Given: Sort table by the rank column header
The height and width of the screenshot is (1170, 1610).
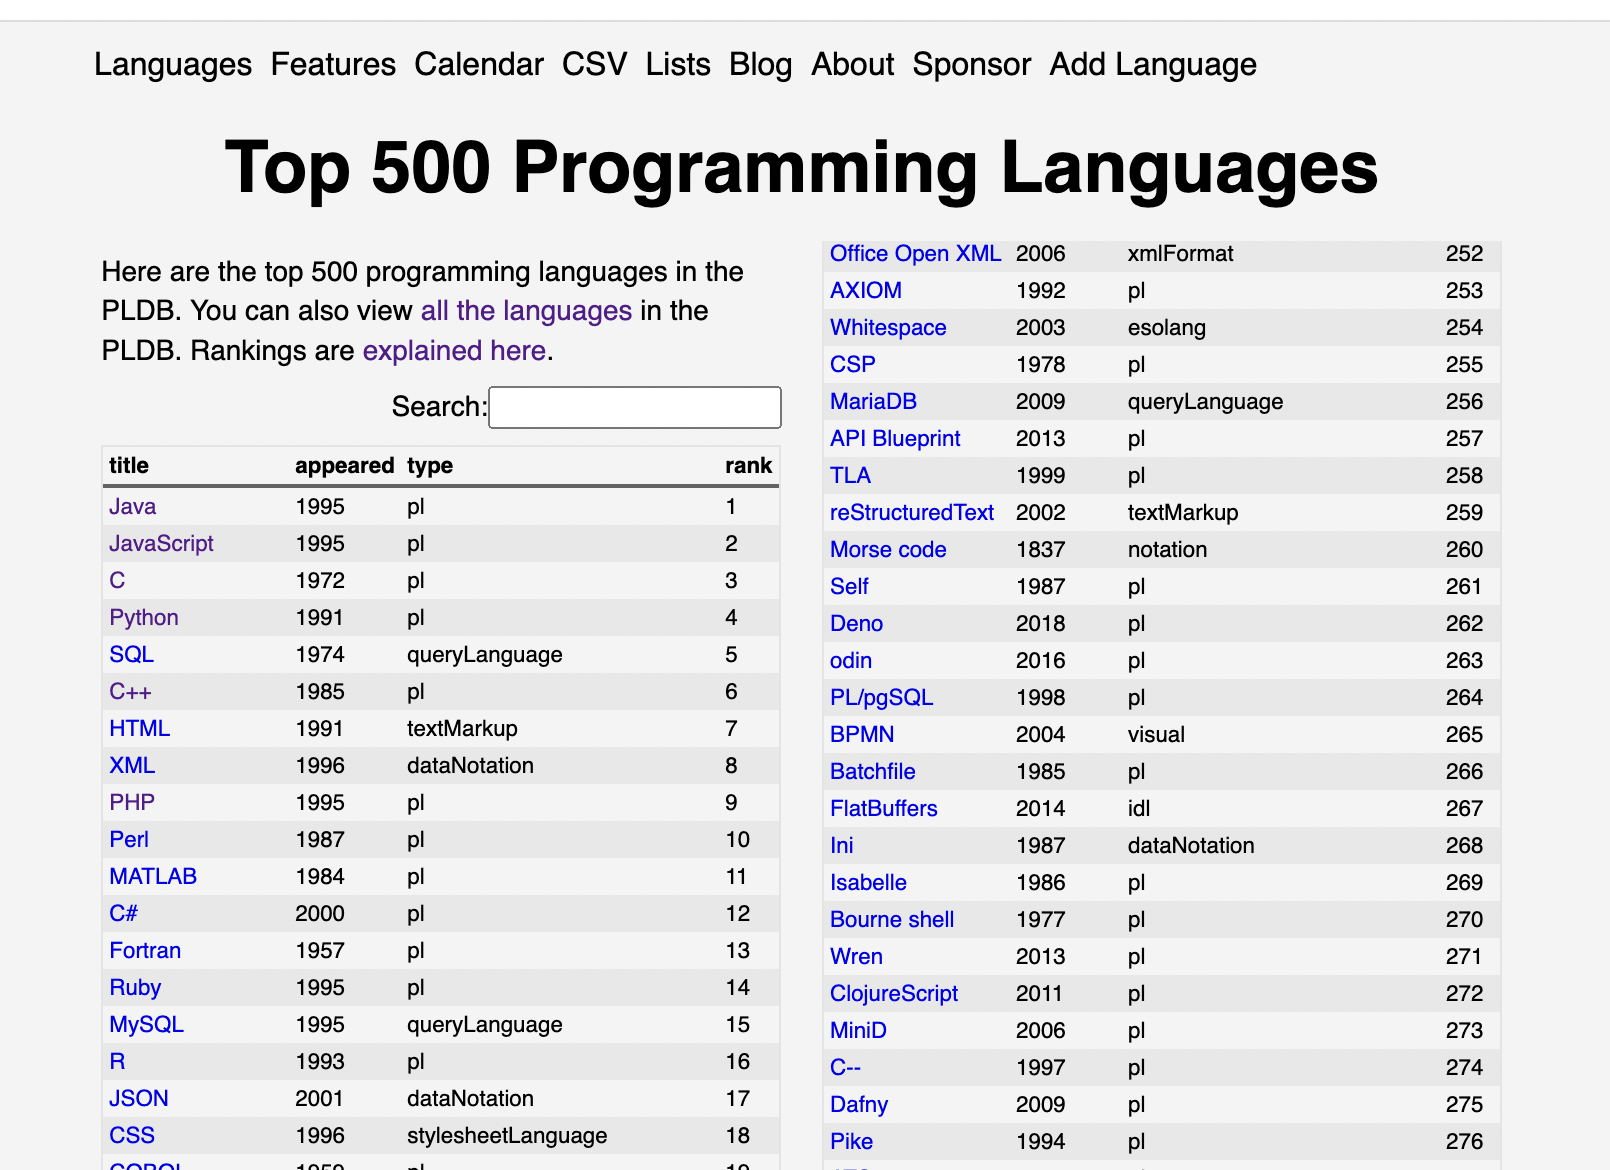Looking at the screenshot, I should pyautogui.click(x=748, y=465).
